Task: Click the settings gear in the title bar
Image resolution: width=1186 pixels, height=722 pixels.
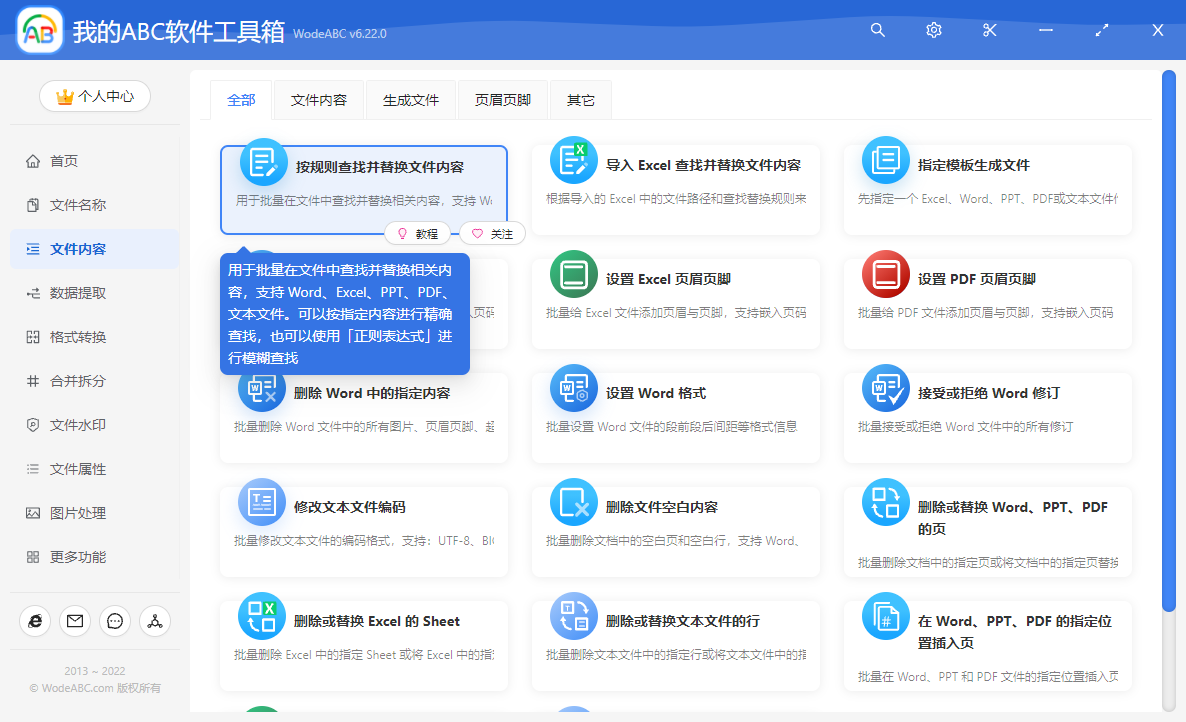Action: point(933,30)
